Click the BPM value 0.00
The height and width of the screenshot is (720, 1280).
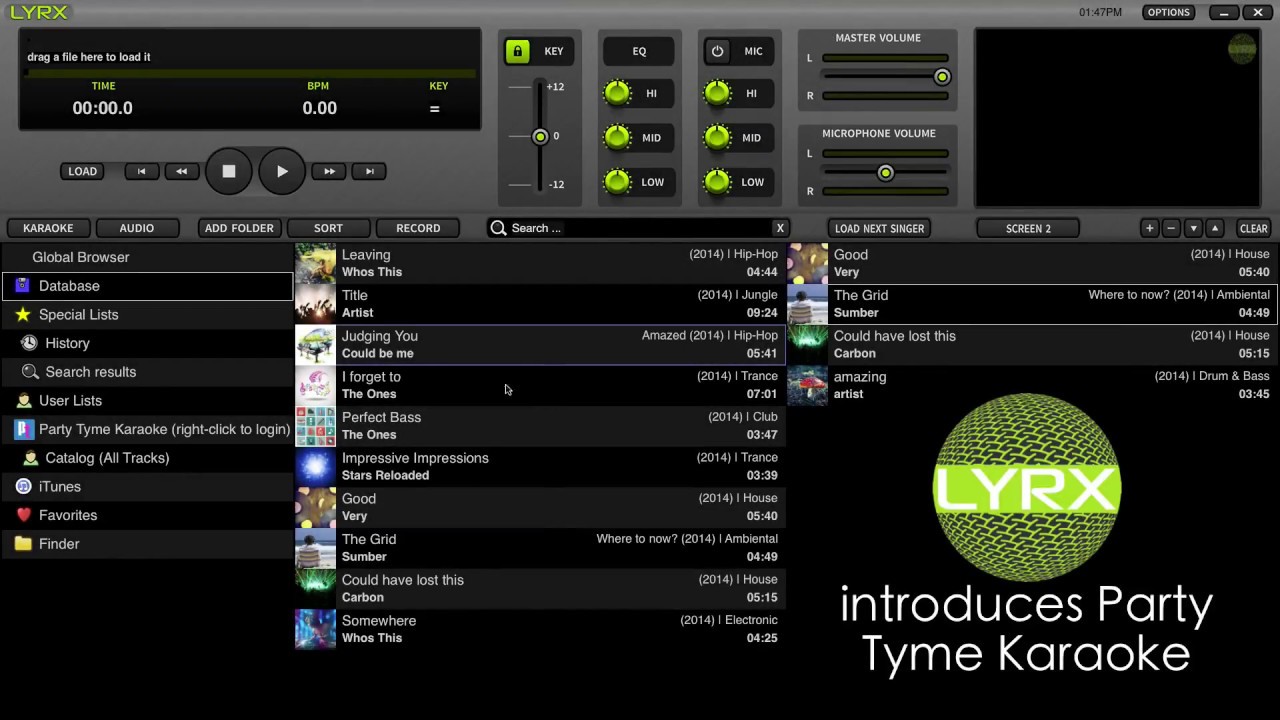click(320, 108)
